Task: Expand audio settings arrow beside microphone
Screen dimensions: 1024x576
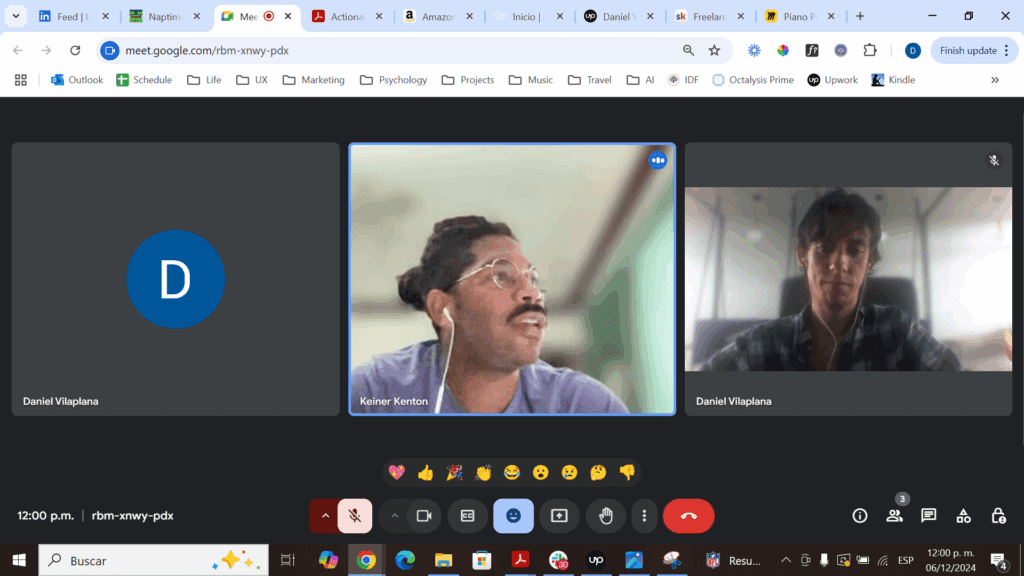Action: [x=325, y=516]
